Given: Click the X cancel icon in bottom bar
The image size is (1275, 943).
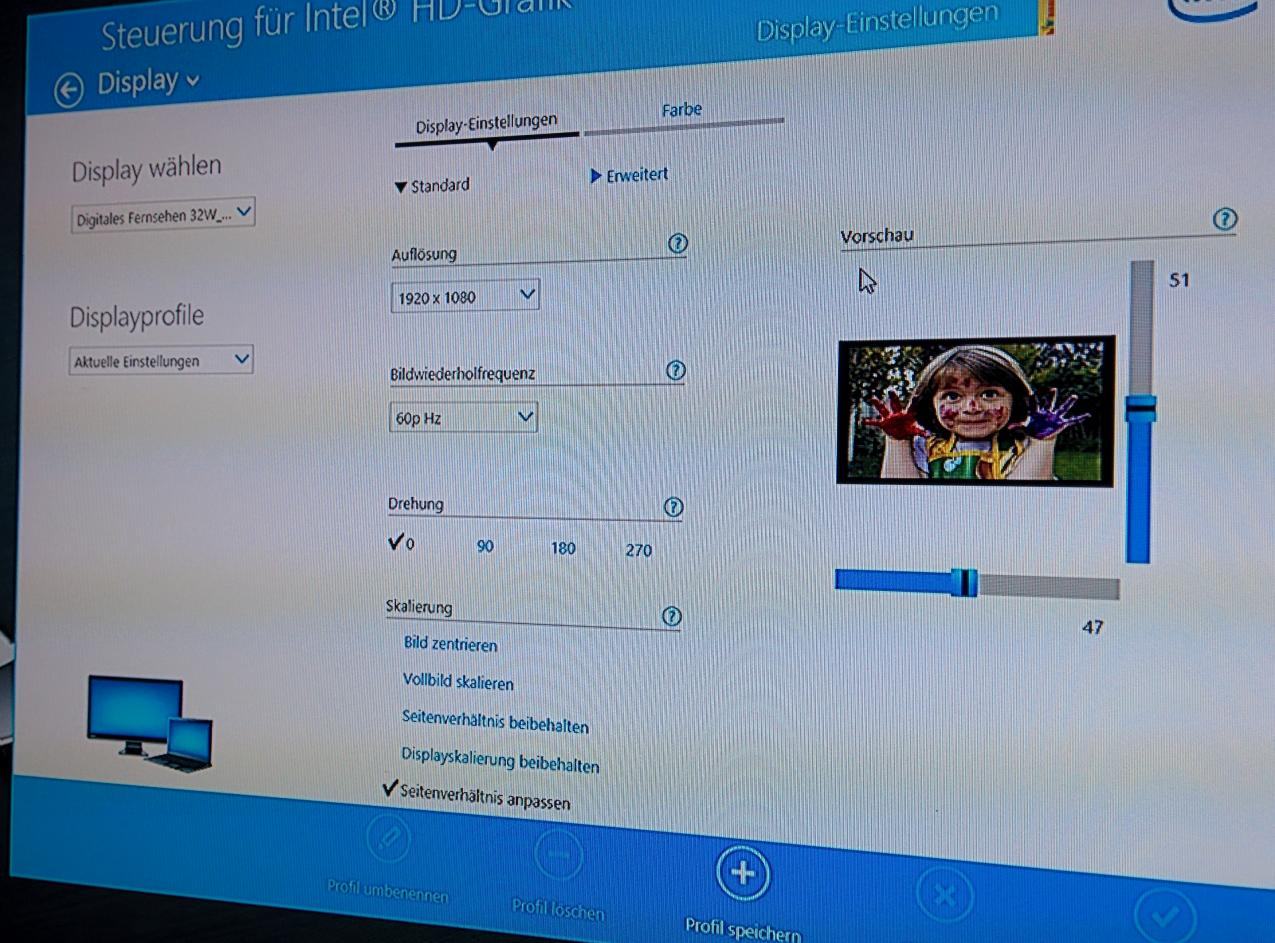Looking at the screenshot, I should point(944,893).
